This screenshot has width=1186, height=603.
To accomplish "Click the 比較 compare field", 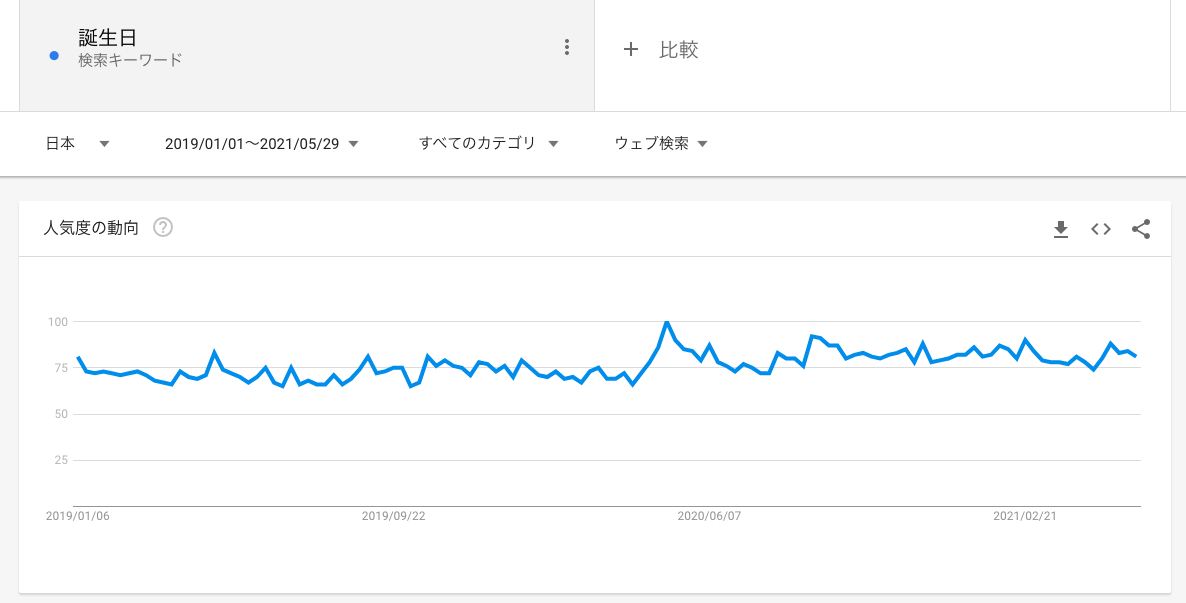I will (x=679, y=49).
